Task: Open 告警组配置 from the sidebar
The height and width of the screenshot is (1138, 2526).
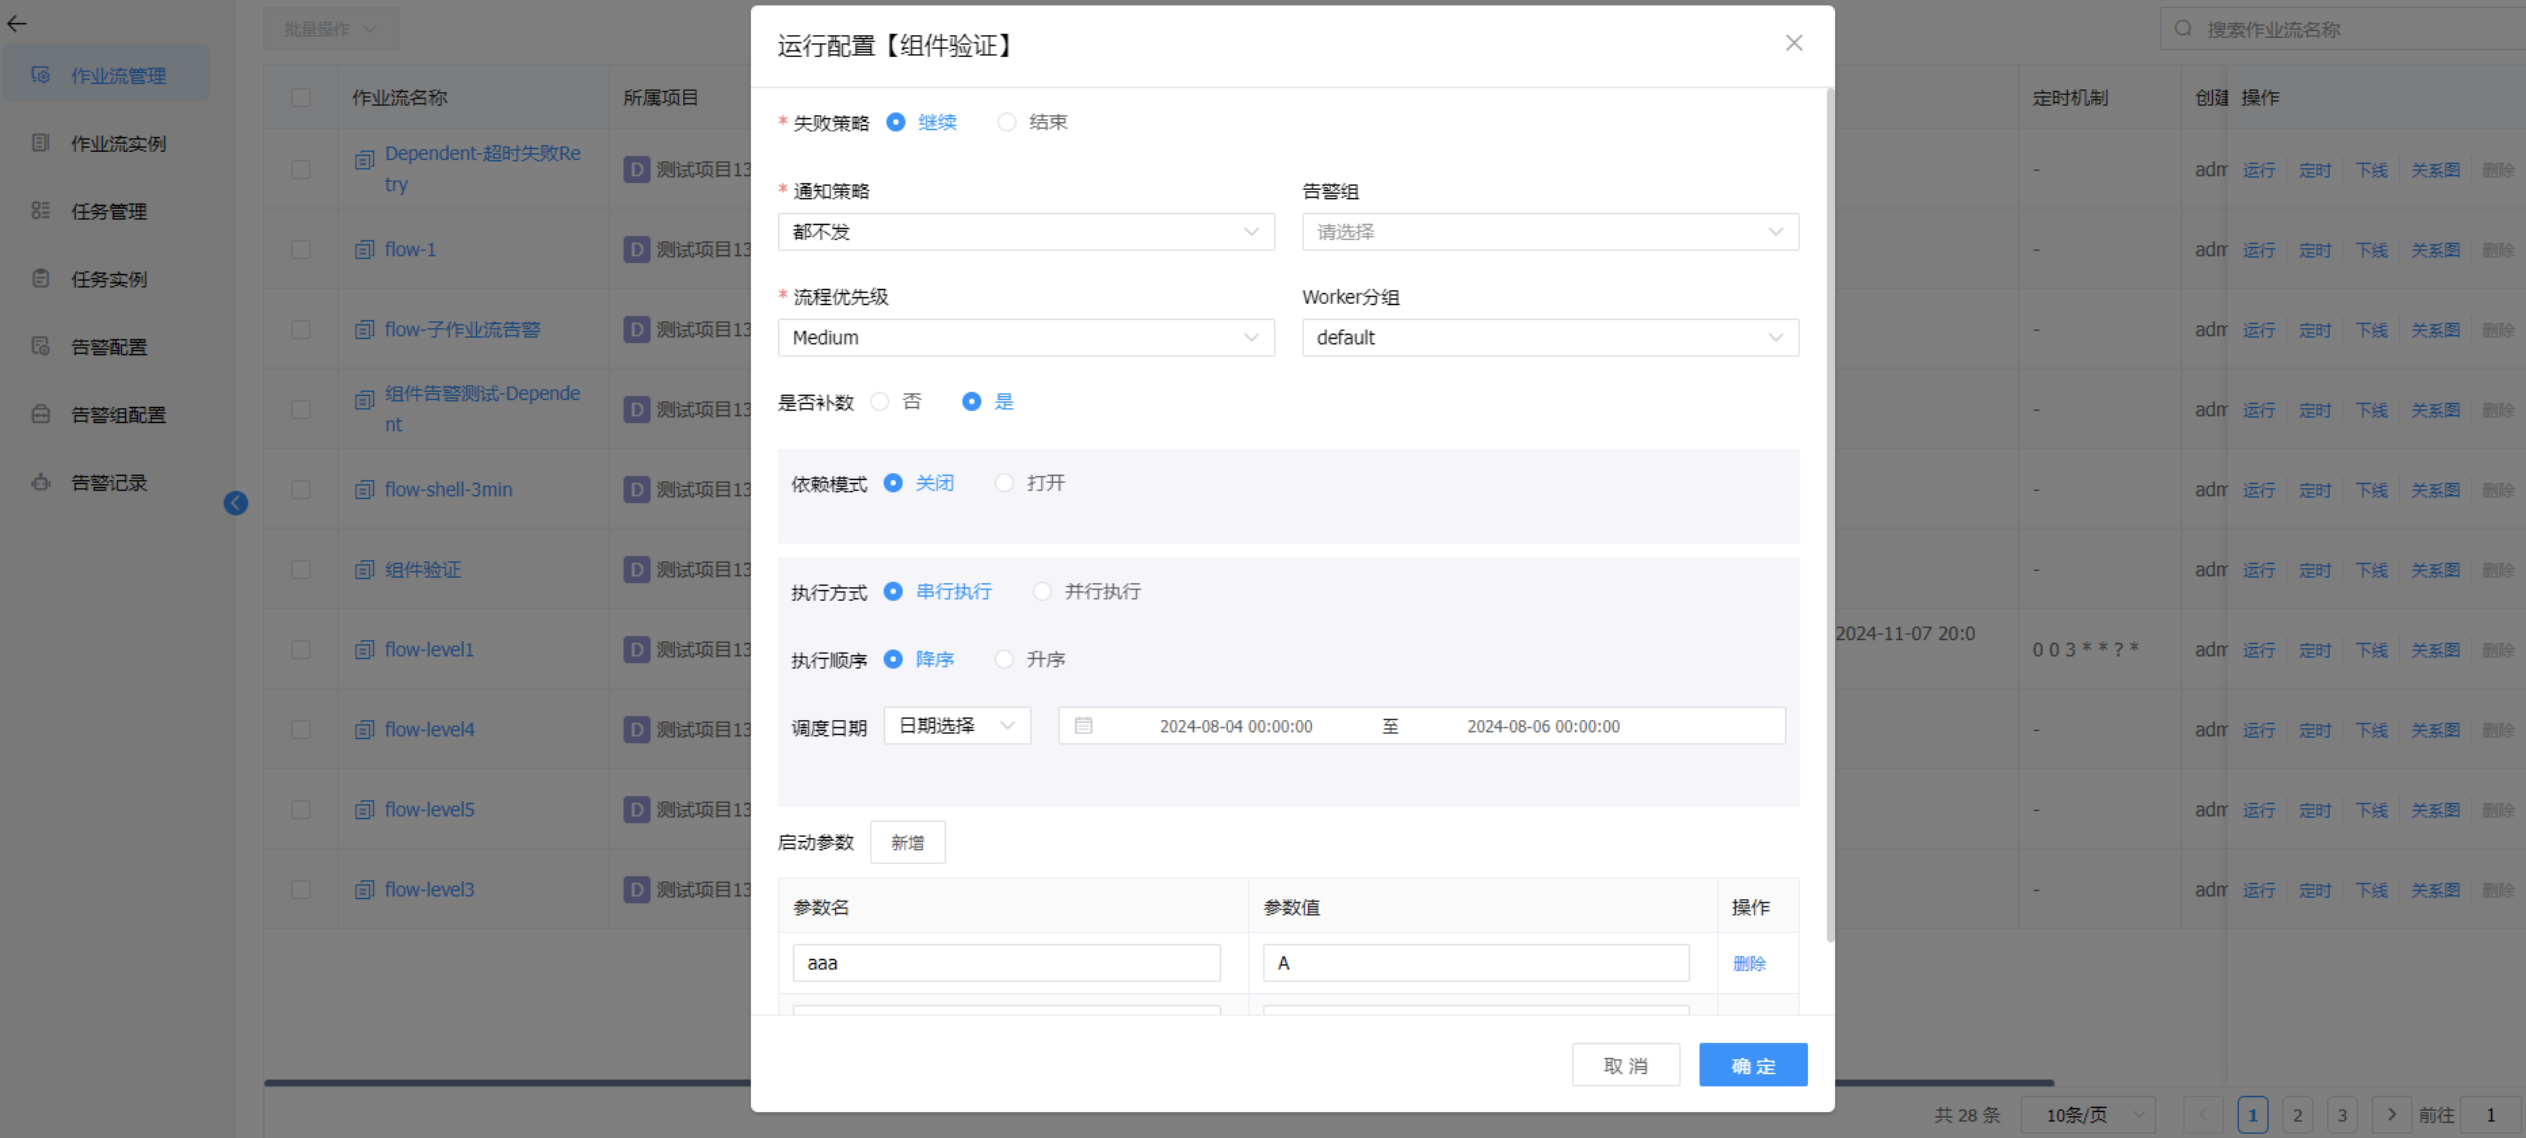Action: [117, 415]
